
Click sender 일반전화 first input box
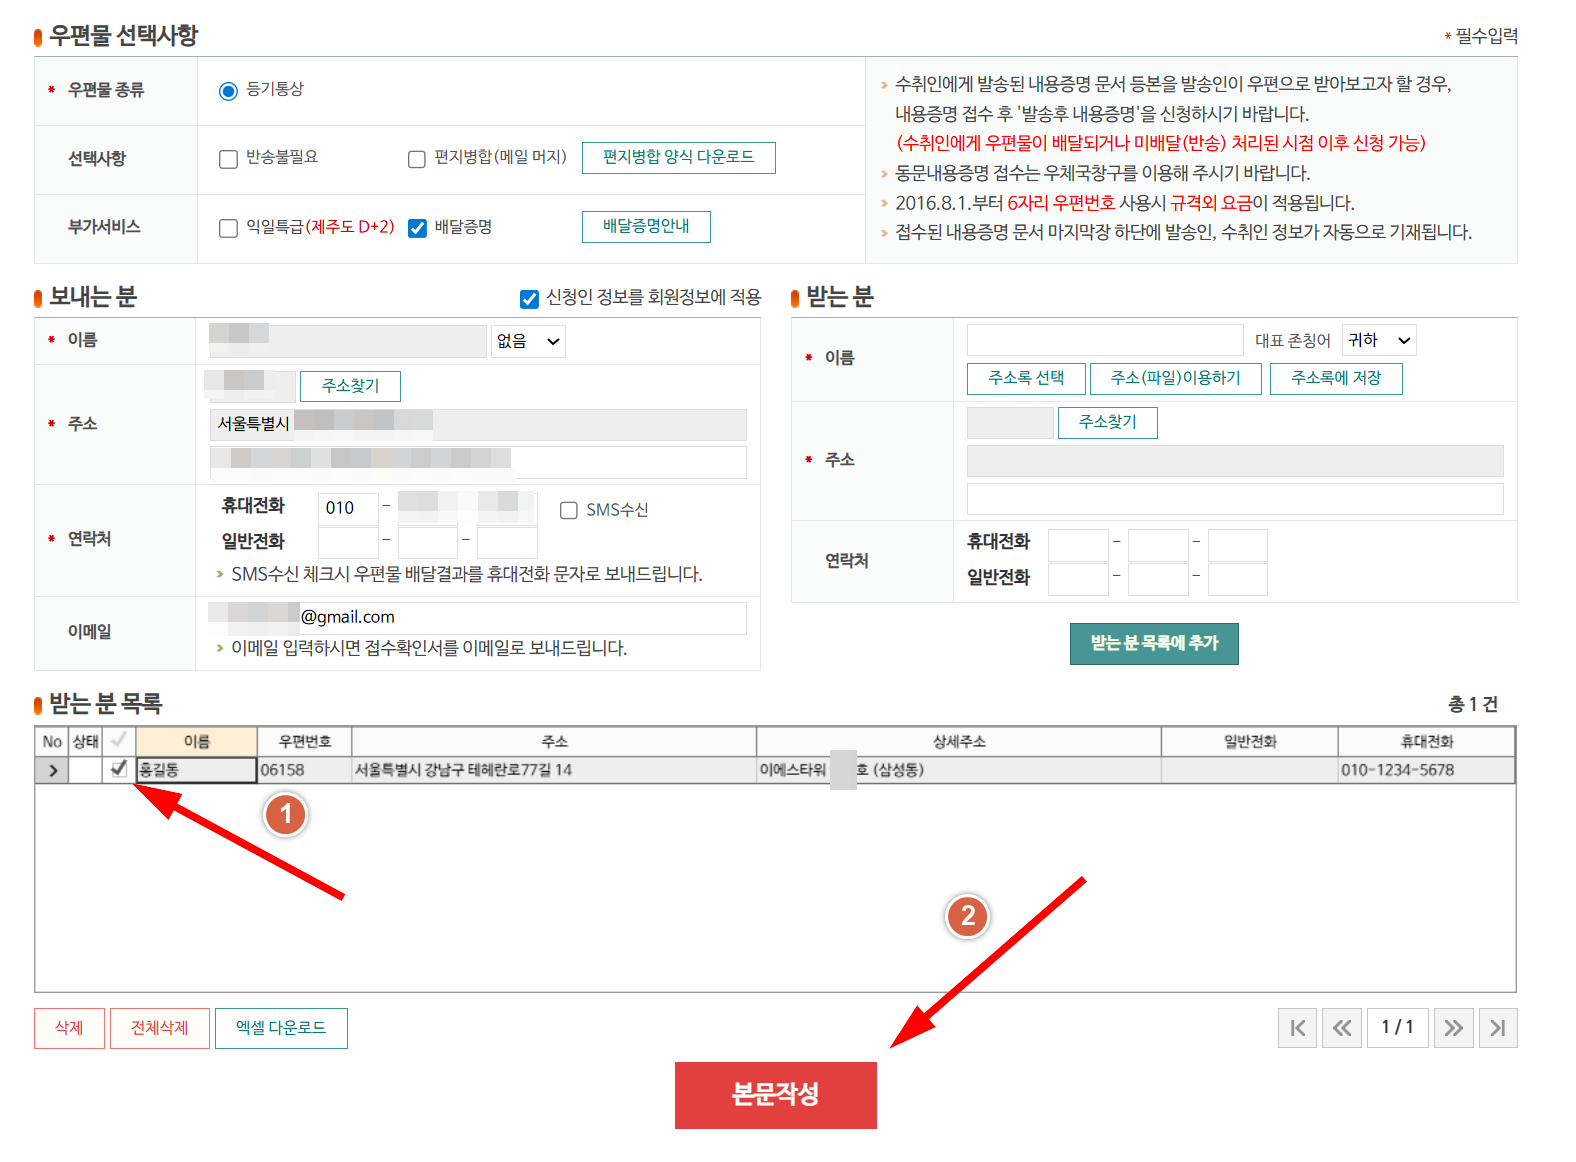(x=348, y=542)
